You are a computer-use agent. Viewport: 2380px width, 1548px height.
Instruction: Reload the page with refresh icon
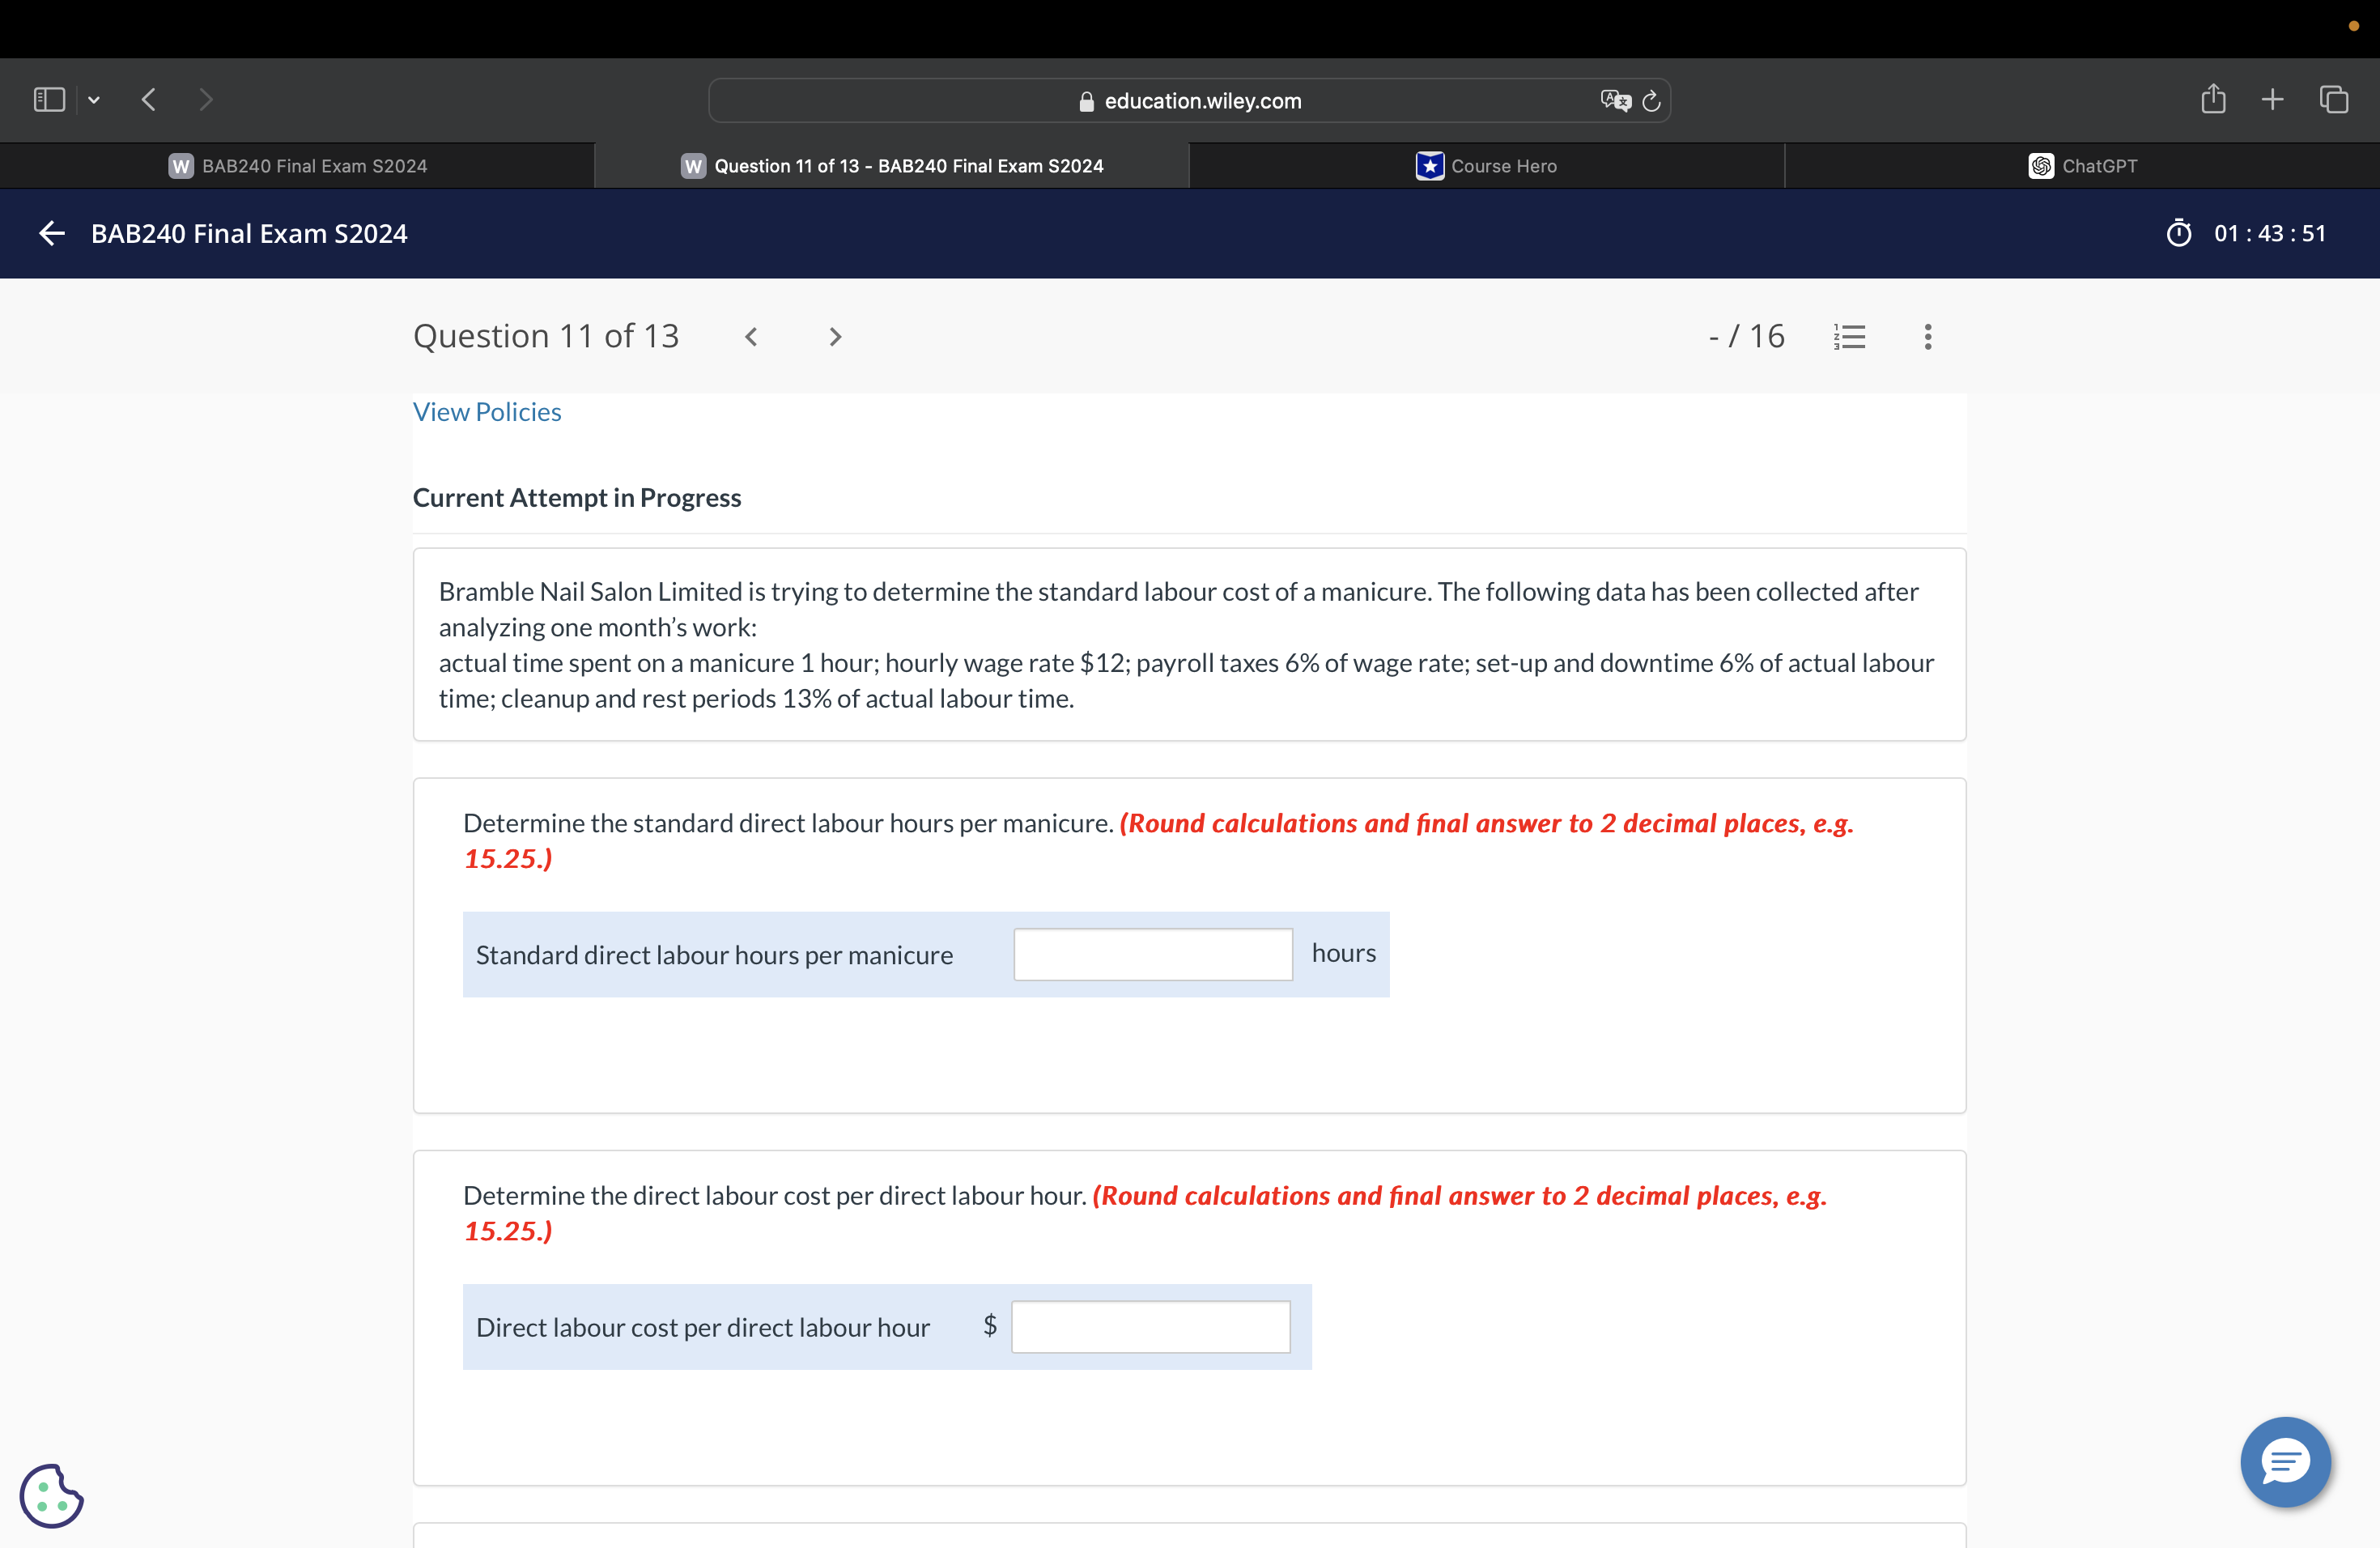1652,100
